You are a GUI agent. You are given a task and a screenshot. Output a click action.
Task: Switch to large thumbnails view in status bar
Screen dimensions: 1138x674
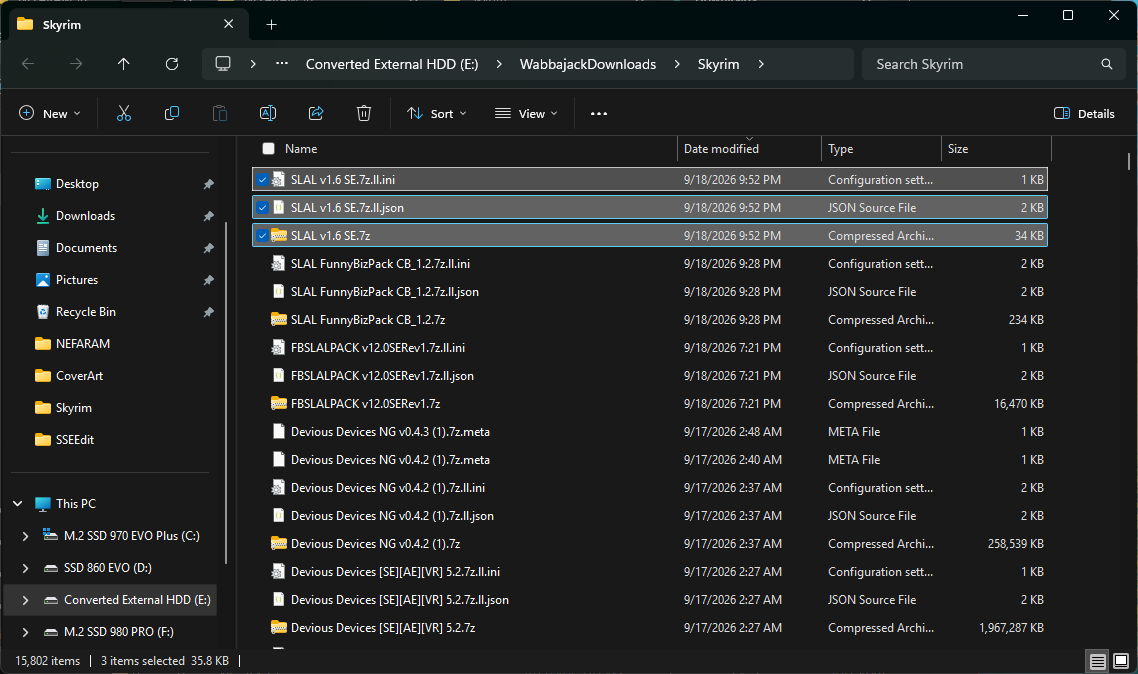point(1121,662)
